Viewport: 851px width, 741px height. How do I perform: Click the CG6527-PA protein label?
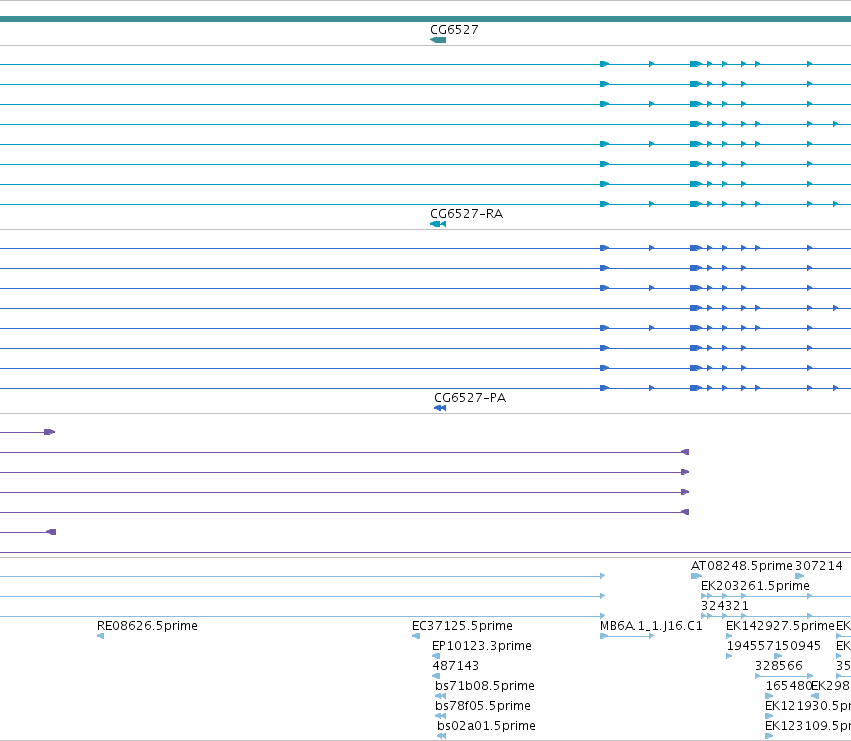coord(470,398)
